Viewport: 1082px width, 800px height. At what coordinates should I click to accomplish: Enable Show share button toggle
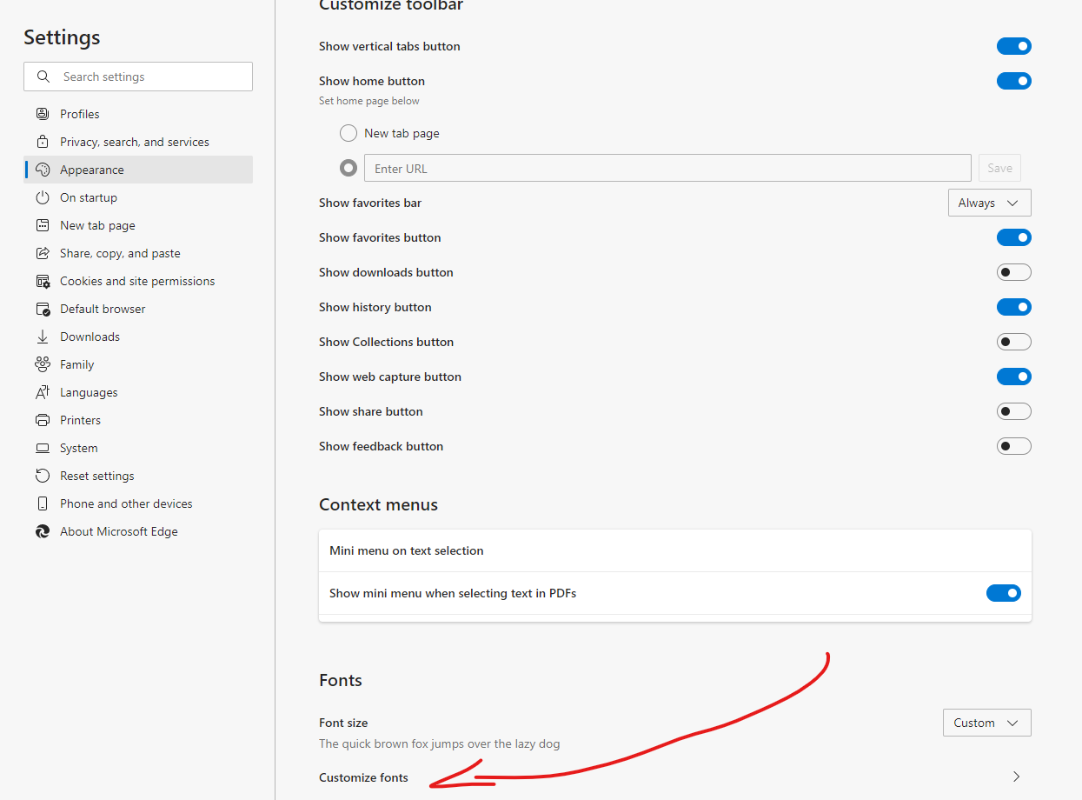[1013, 411]
